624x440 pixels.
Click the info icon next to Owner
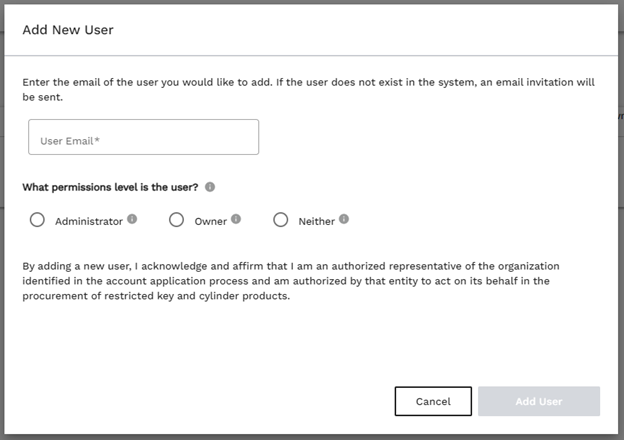pos(236,219)
